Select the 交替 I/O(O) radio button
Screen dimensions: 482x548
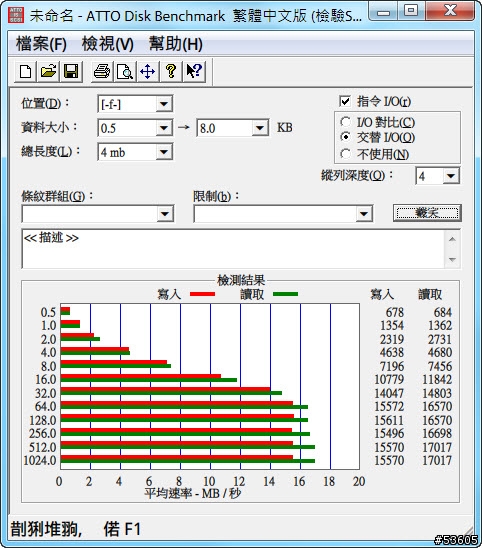click(x=345, y=137)
